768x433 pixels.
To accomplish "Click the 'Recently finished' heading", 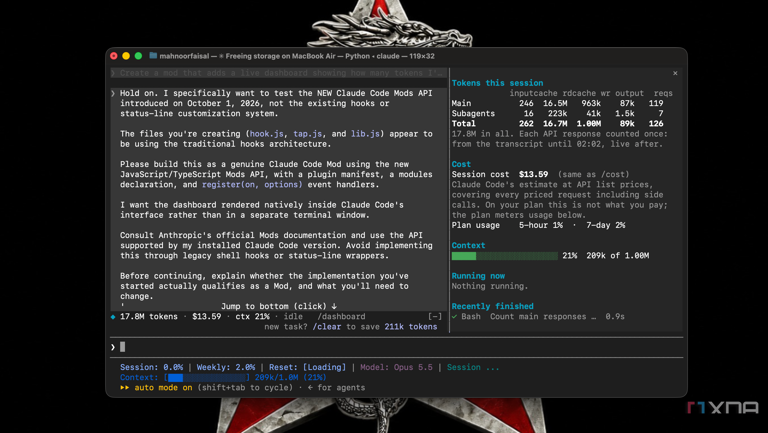I will (x=492, y=306).
